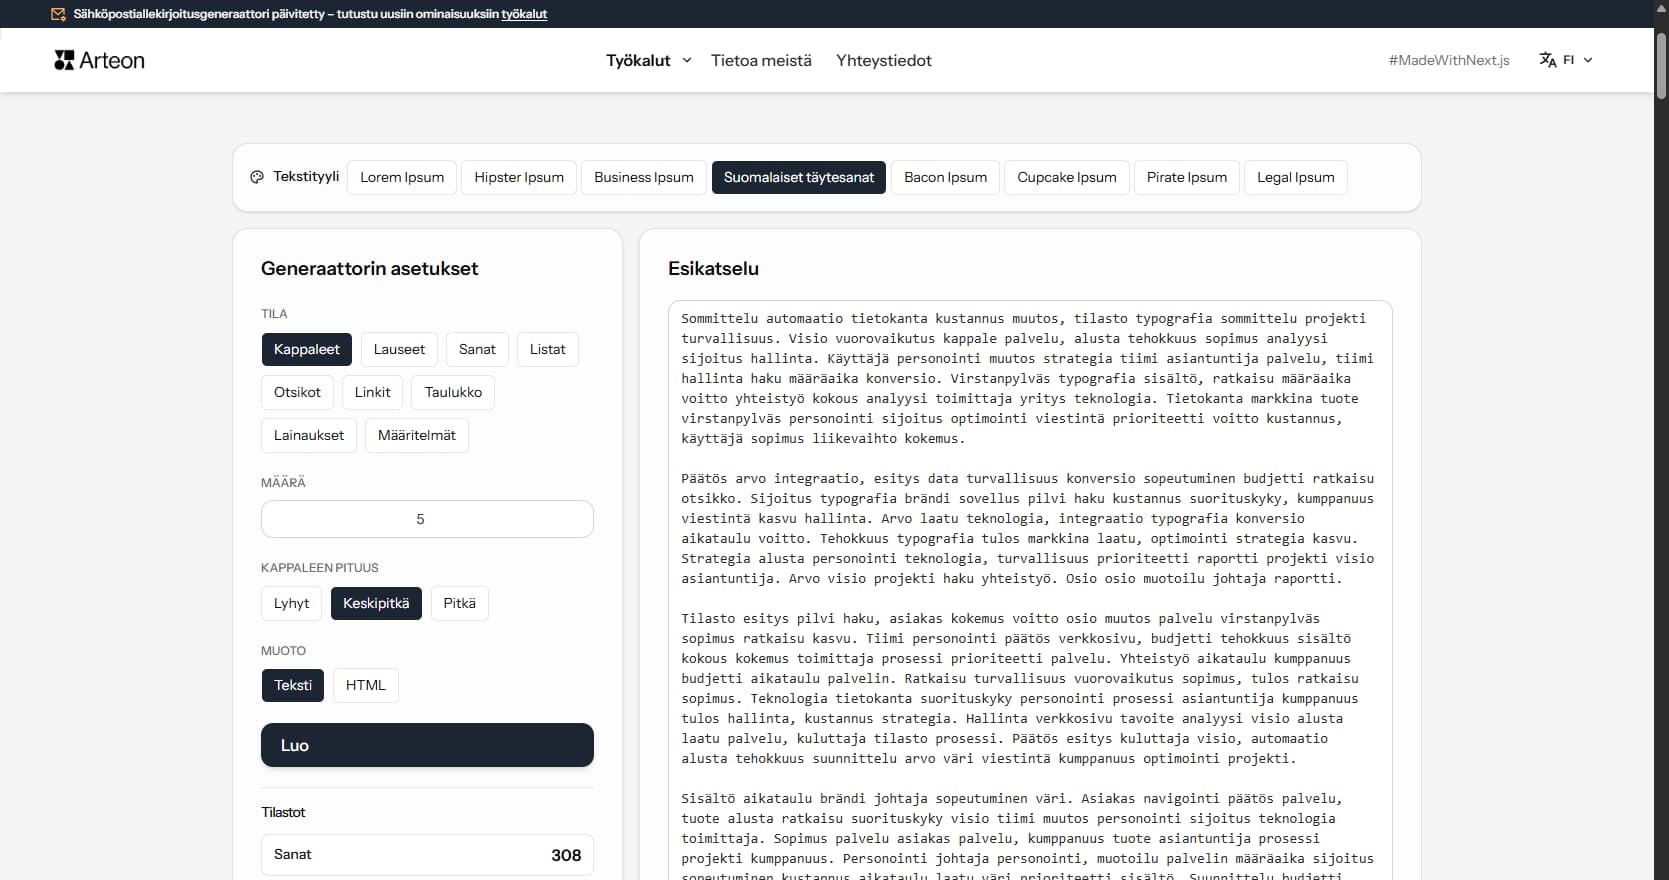Select Suomalaiset täytesanat style
Viewport: 1669px width, 880px height.
[799, 177]
